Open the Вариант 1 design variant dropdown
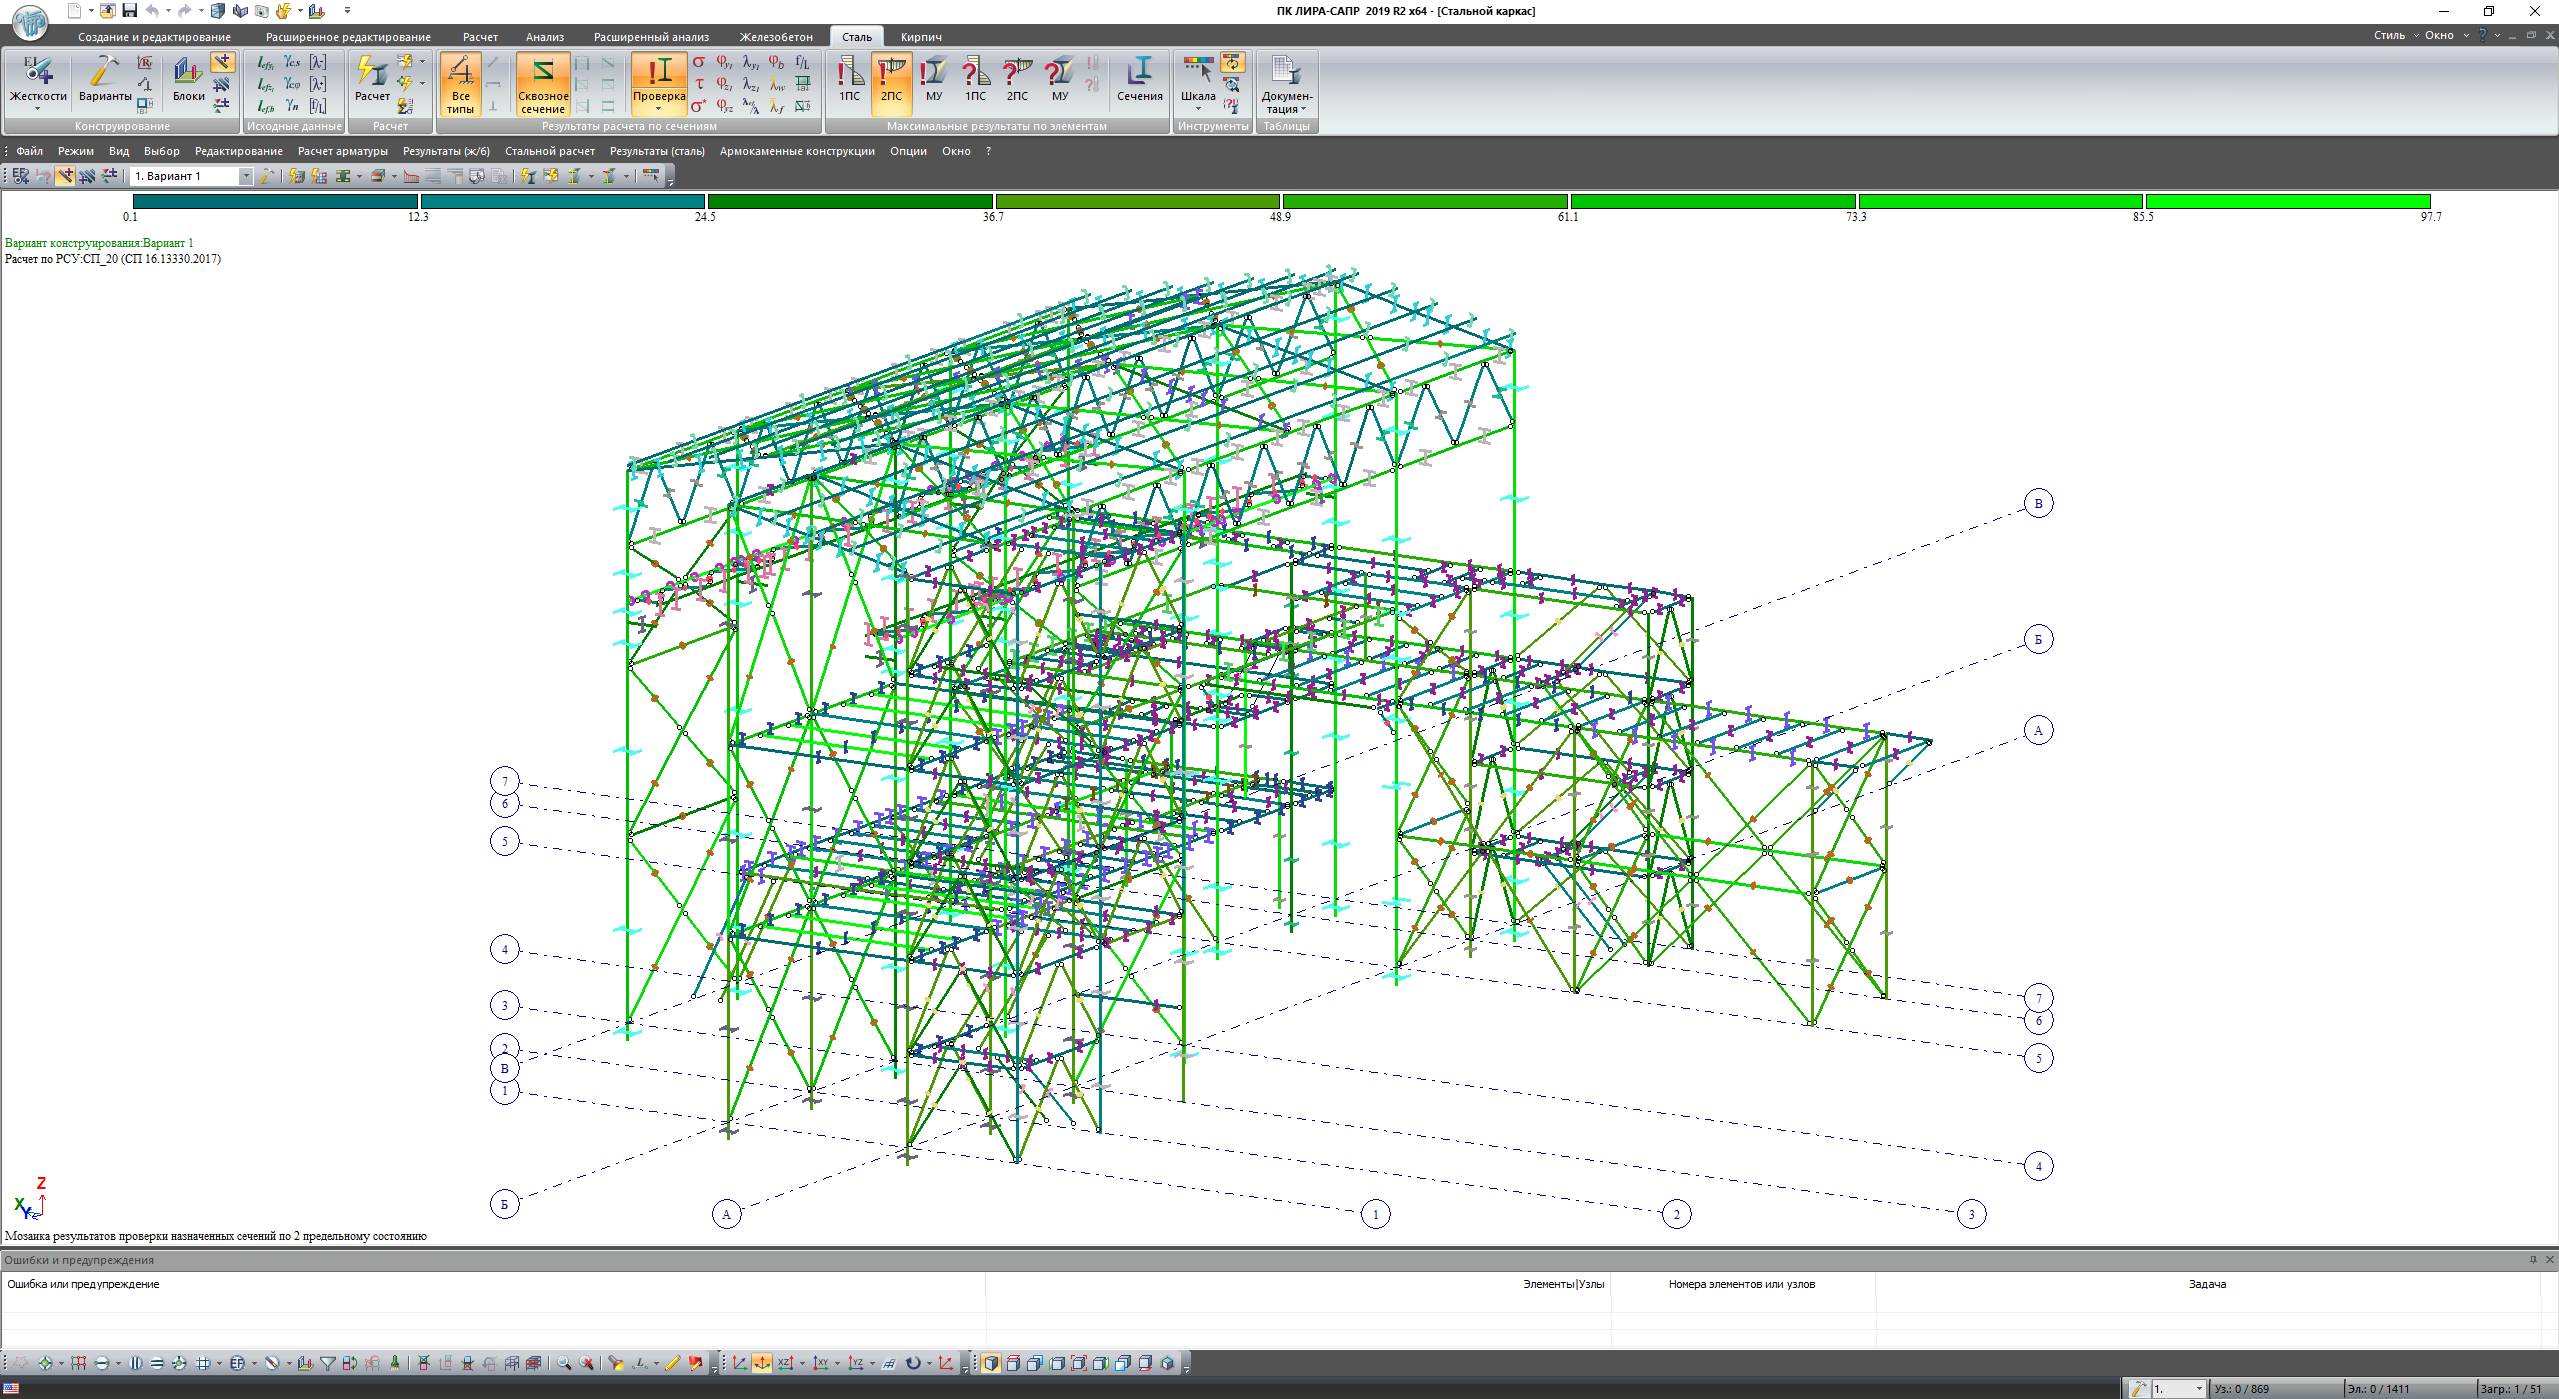The height and width of the screenshot is (1399, 2559). 245,176
